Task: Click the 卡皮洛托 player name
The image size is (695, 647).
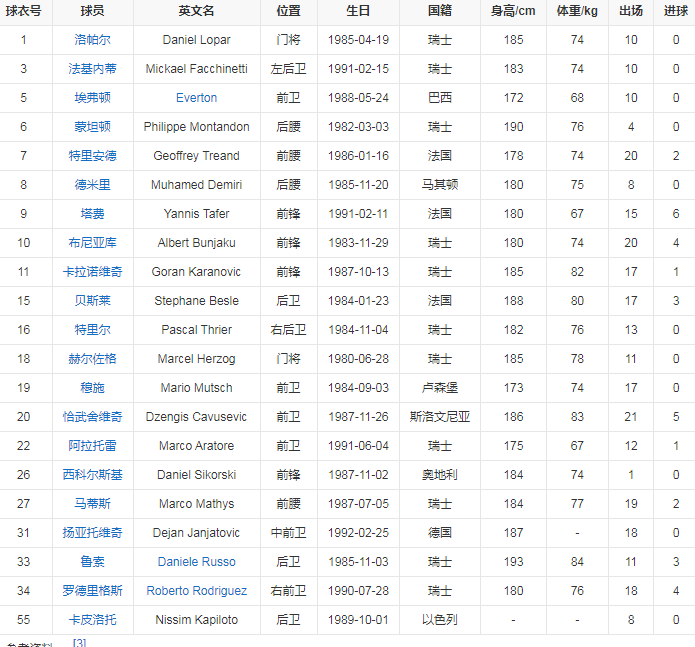Action: pos(92,620)
